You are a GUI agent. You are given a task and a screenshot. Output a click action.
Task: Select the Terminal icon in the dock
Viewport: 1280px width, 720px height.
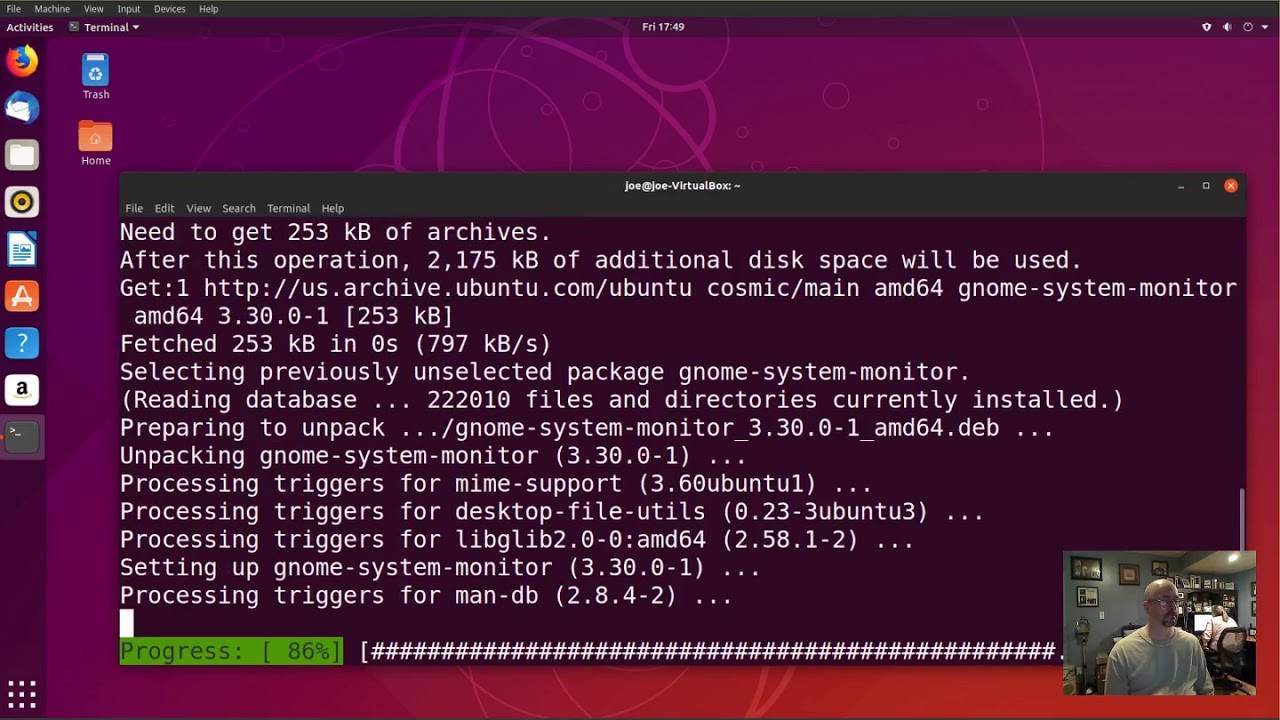(22, 437)
